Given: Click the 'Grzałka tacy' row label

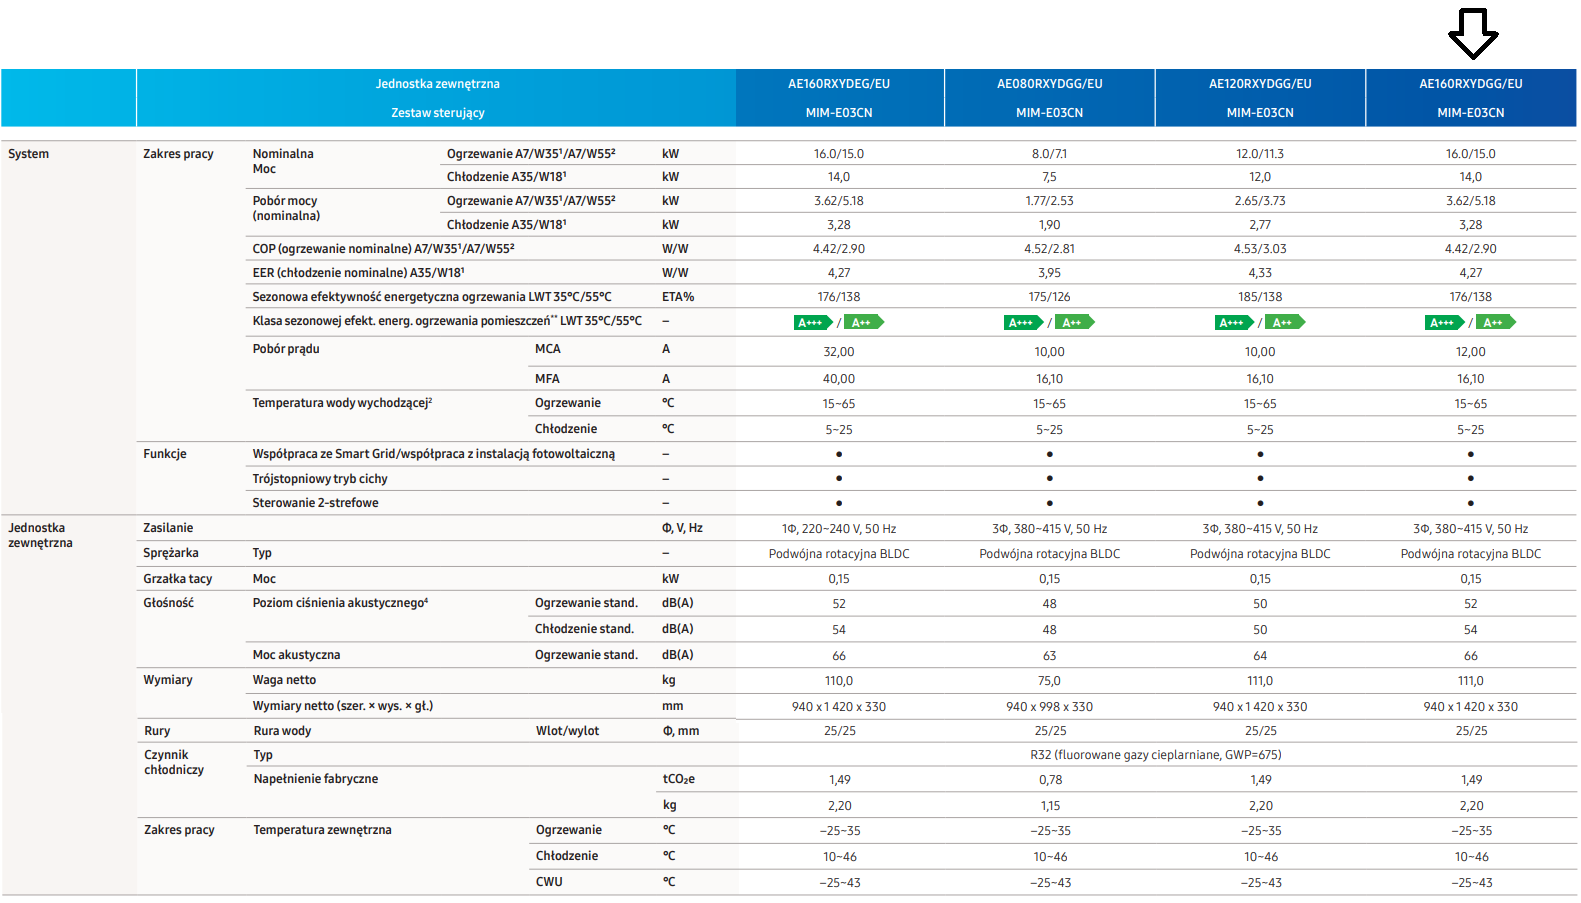Looking at the screenshot, I should coord(178,579).
